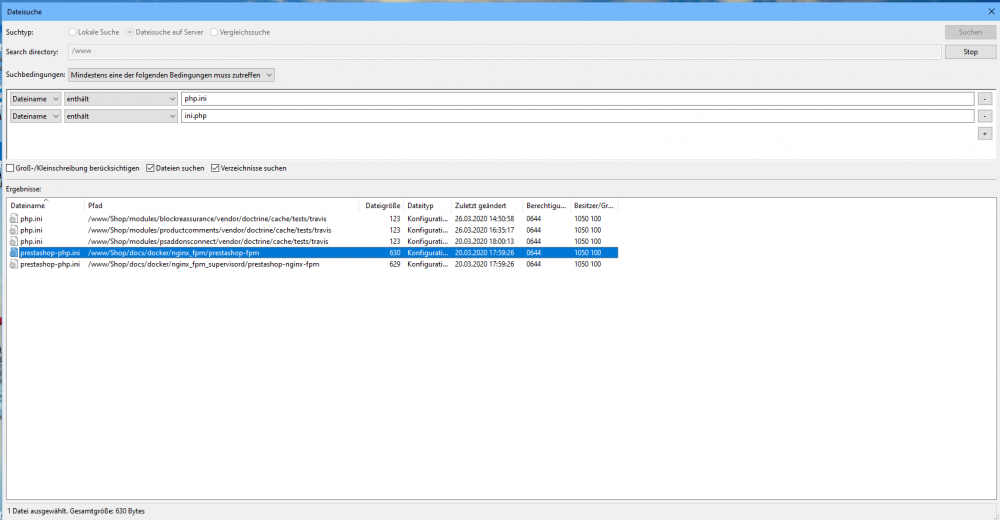
Task: Click file icon of productcomments php.ini row
Action: 14,230
